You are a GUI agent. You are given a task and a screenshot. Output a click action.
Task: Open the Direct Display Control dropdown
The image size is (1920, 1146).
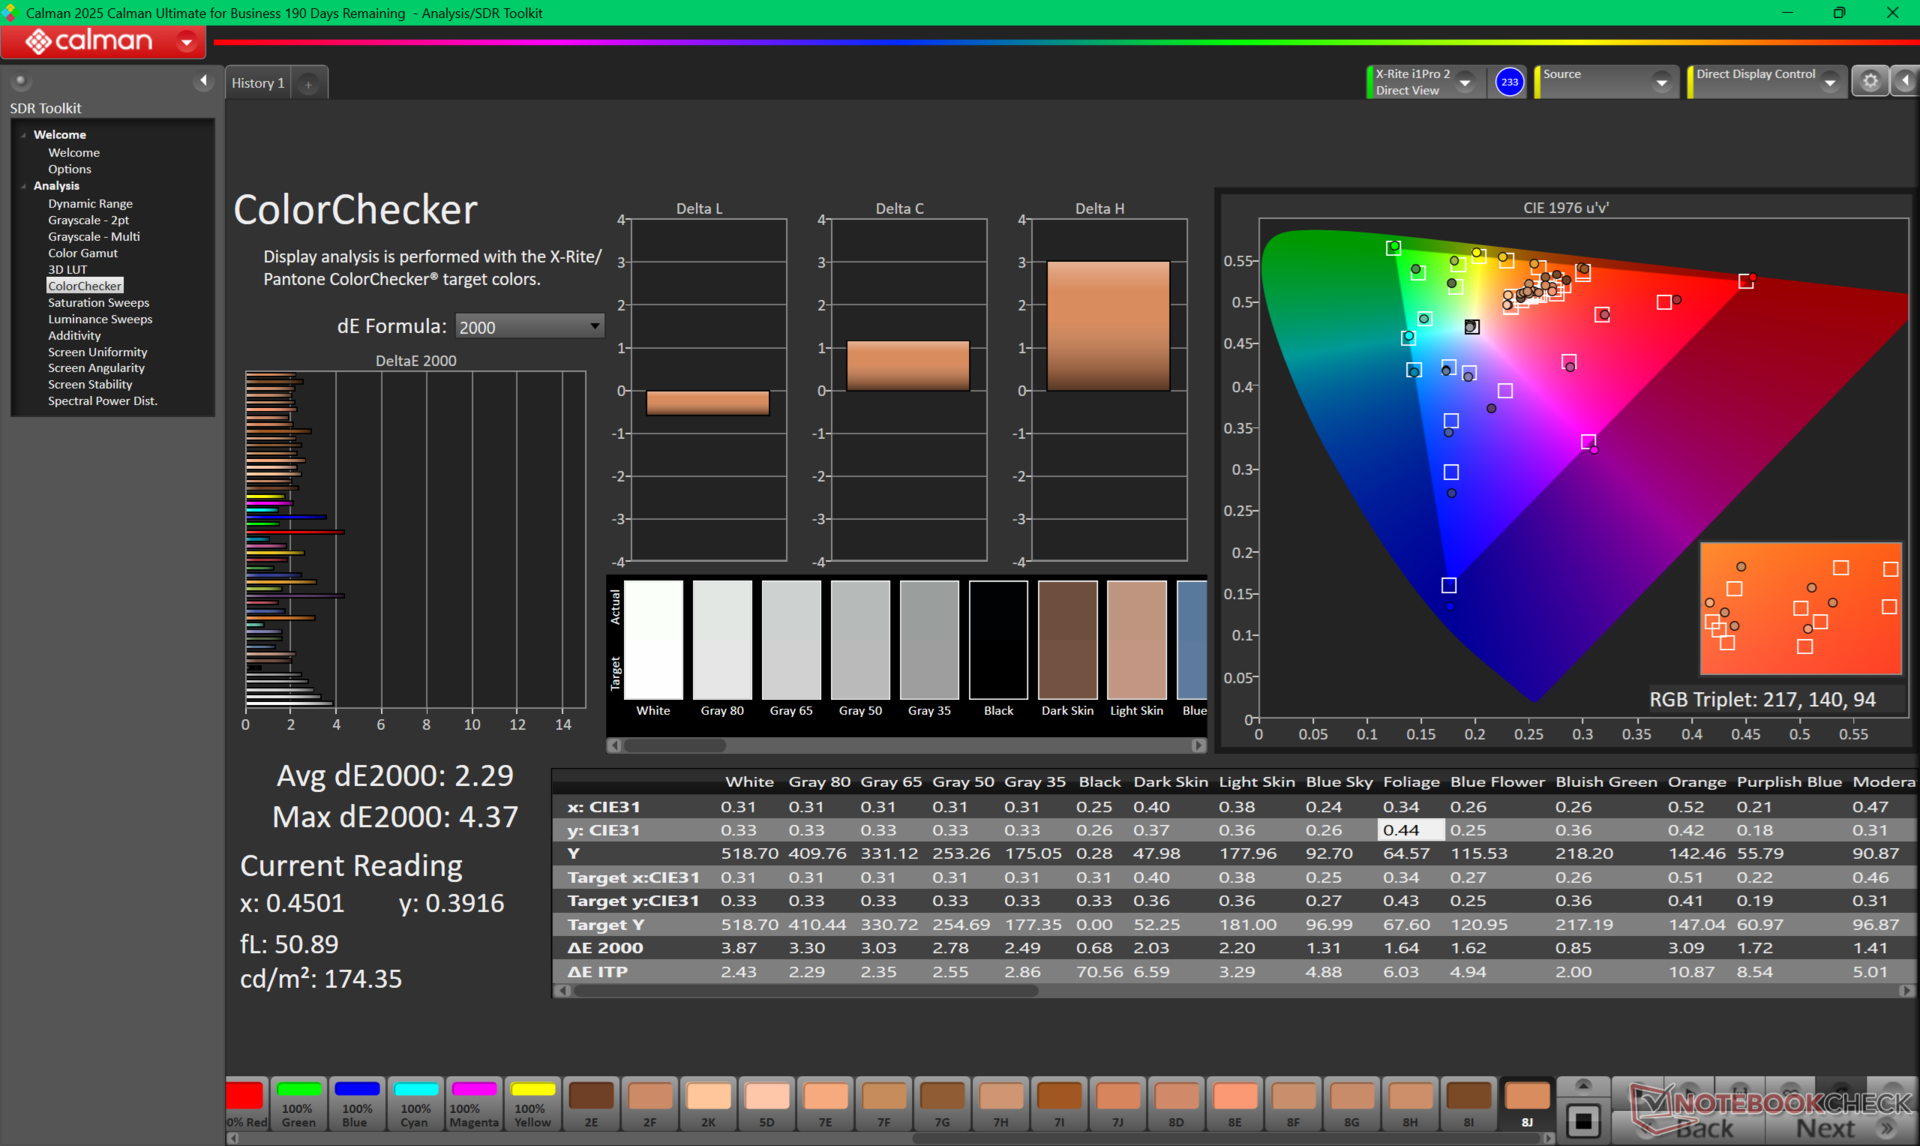pos(1830,83)
